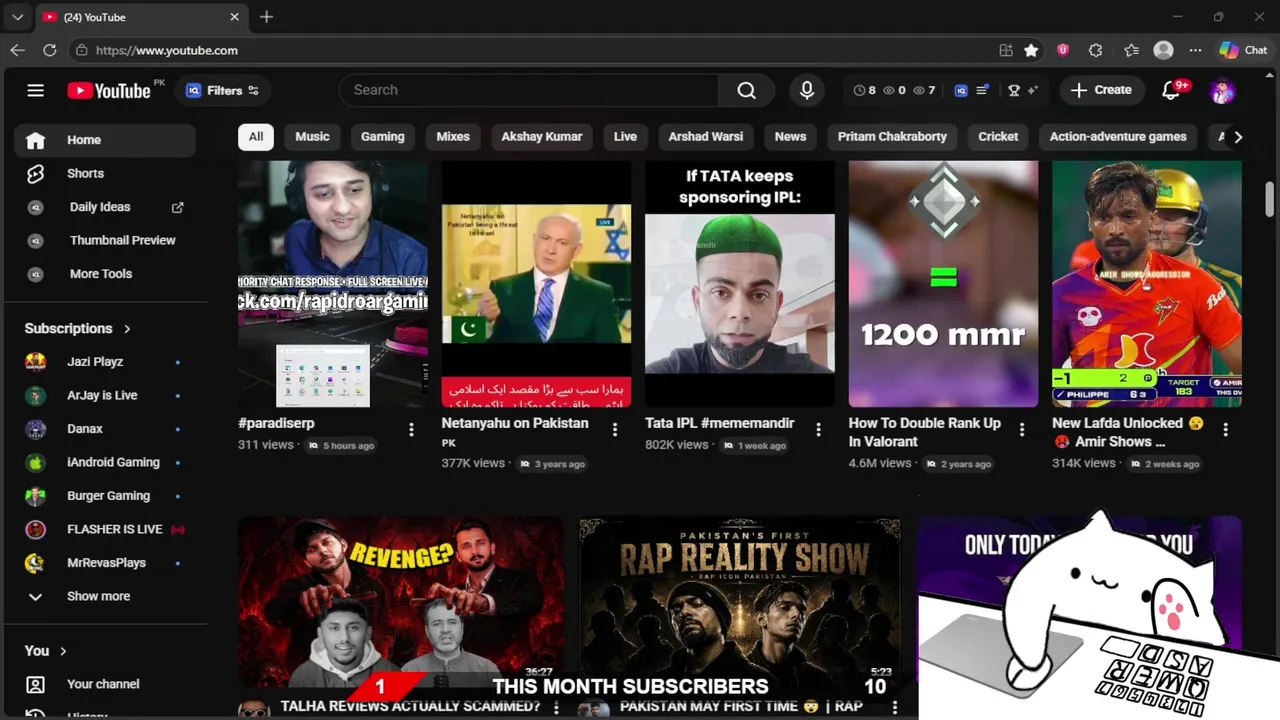This screenshot has height=720, width=1280.
Task: Select the All filter chip
Action: pos(256,137)
